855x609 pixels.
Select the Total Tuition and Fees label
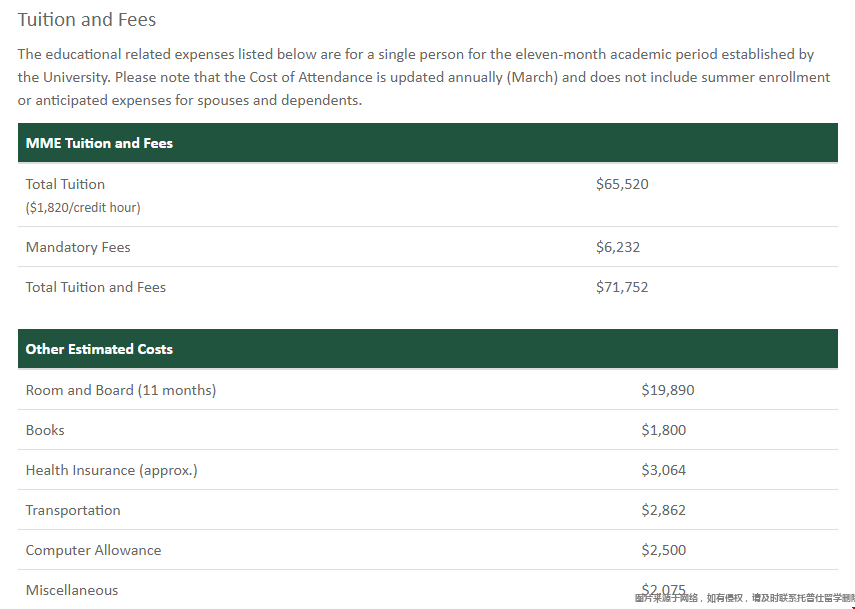pyautogui.click(x=96, y=287)
